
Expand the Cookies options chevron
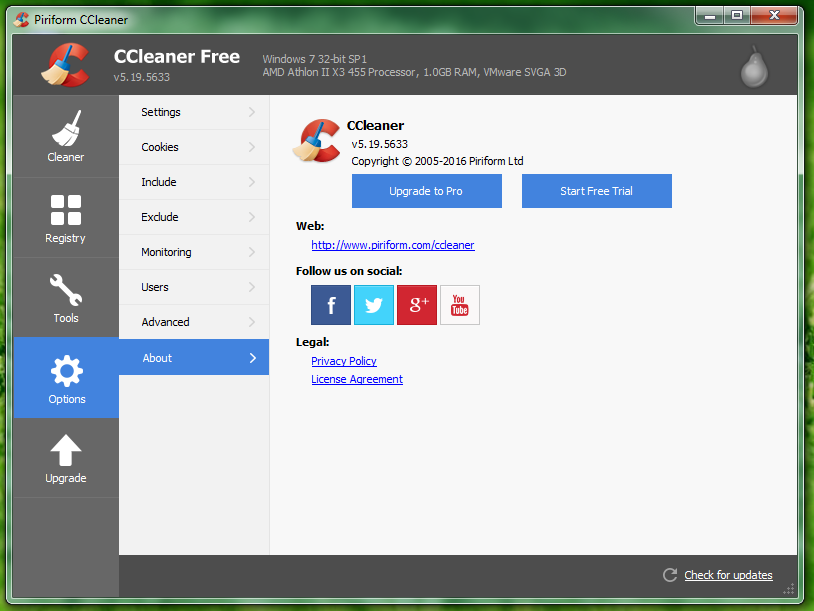click(x=252, y=147)
